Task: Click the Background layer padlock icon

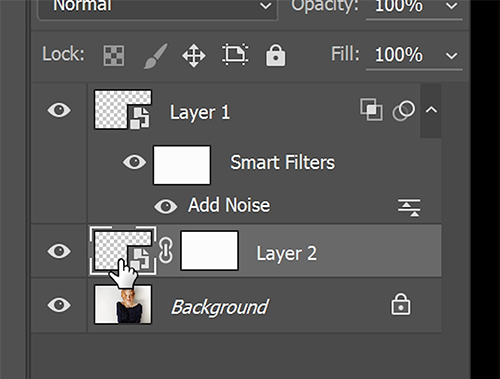Action: [401, 304]
